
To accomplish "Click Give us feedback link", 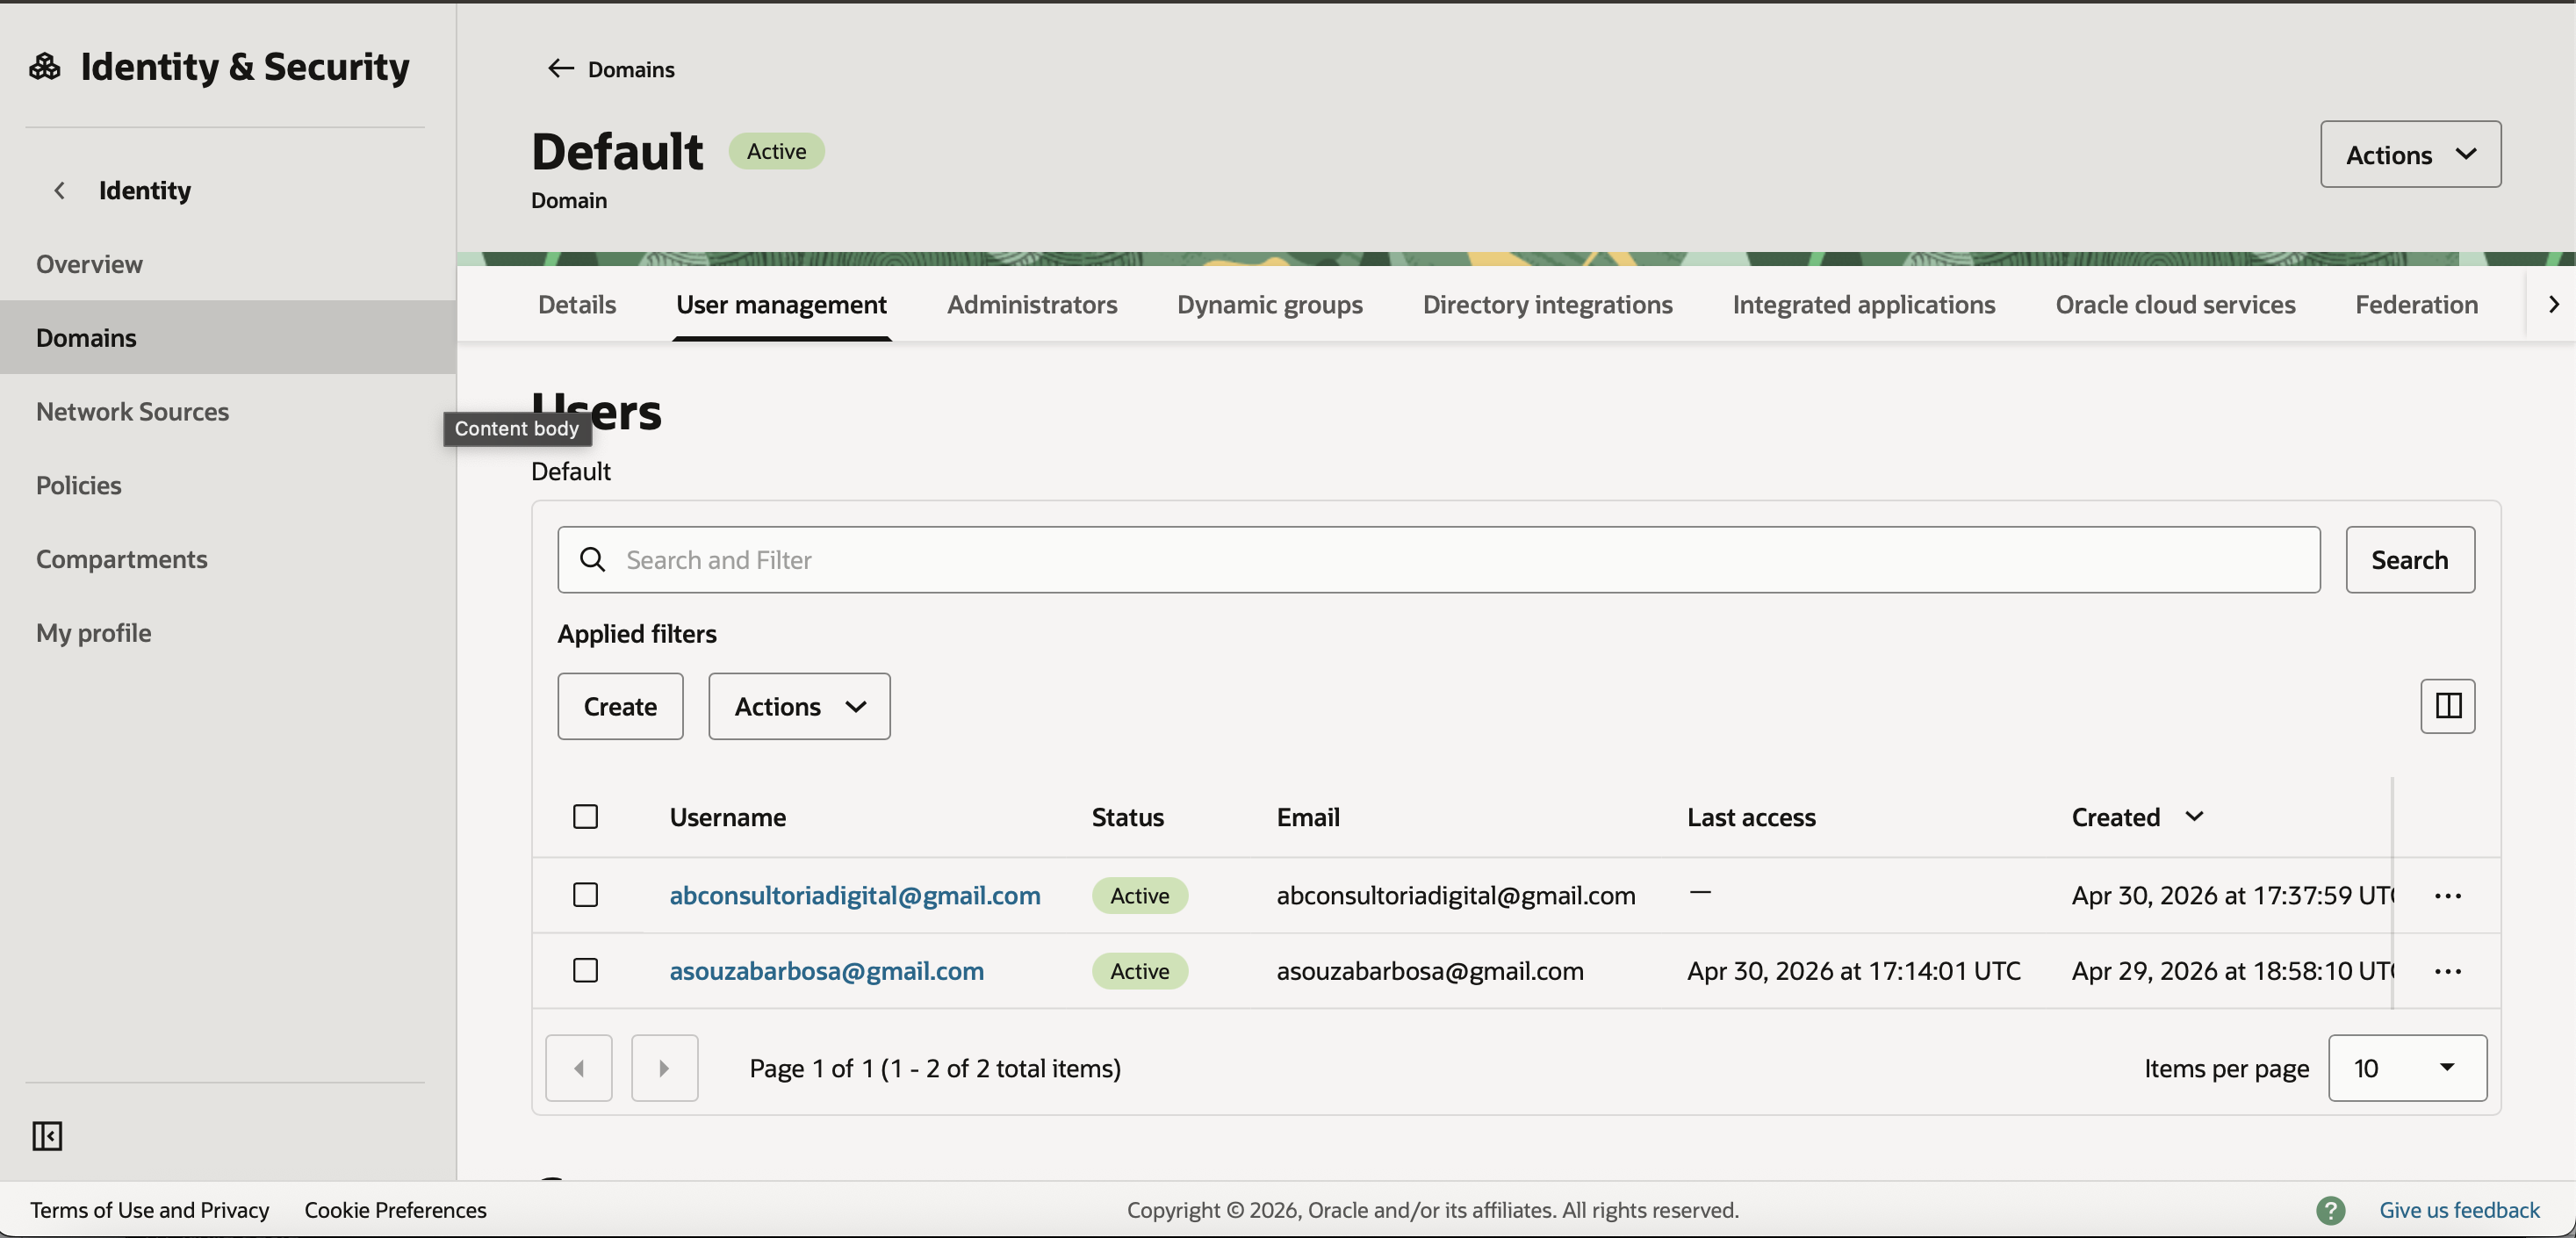I will (2459, 1210).
